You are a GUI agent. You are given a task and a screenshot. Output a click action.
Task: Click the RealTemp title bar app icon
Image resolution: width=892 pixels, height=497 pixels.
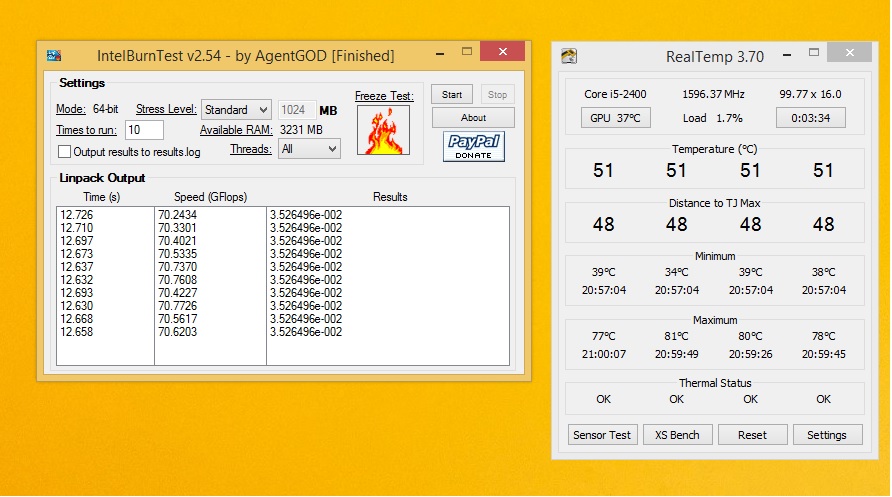pos(569,56)
